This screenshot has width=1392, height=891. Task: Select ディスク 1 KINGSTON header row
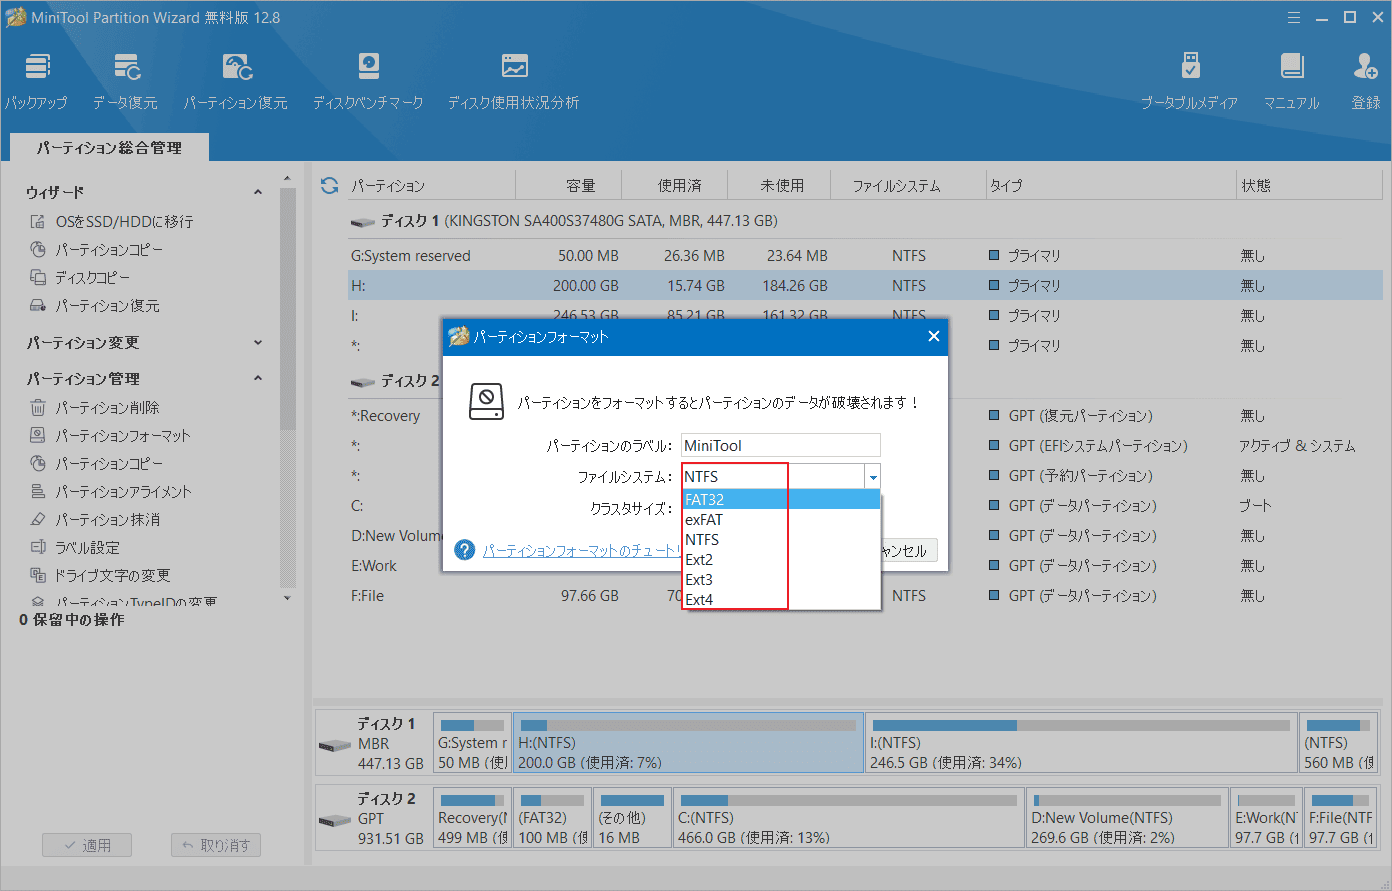[865, 220]
